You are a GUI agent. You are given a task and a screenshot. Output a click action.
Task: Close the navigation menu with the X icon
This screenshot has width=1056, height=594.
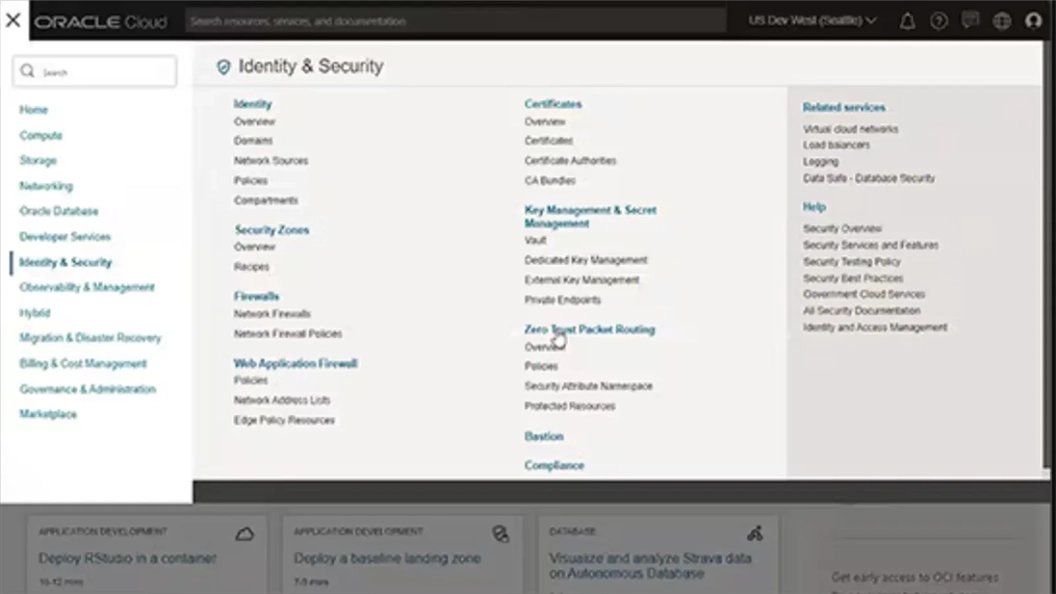pos(13,20)
